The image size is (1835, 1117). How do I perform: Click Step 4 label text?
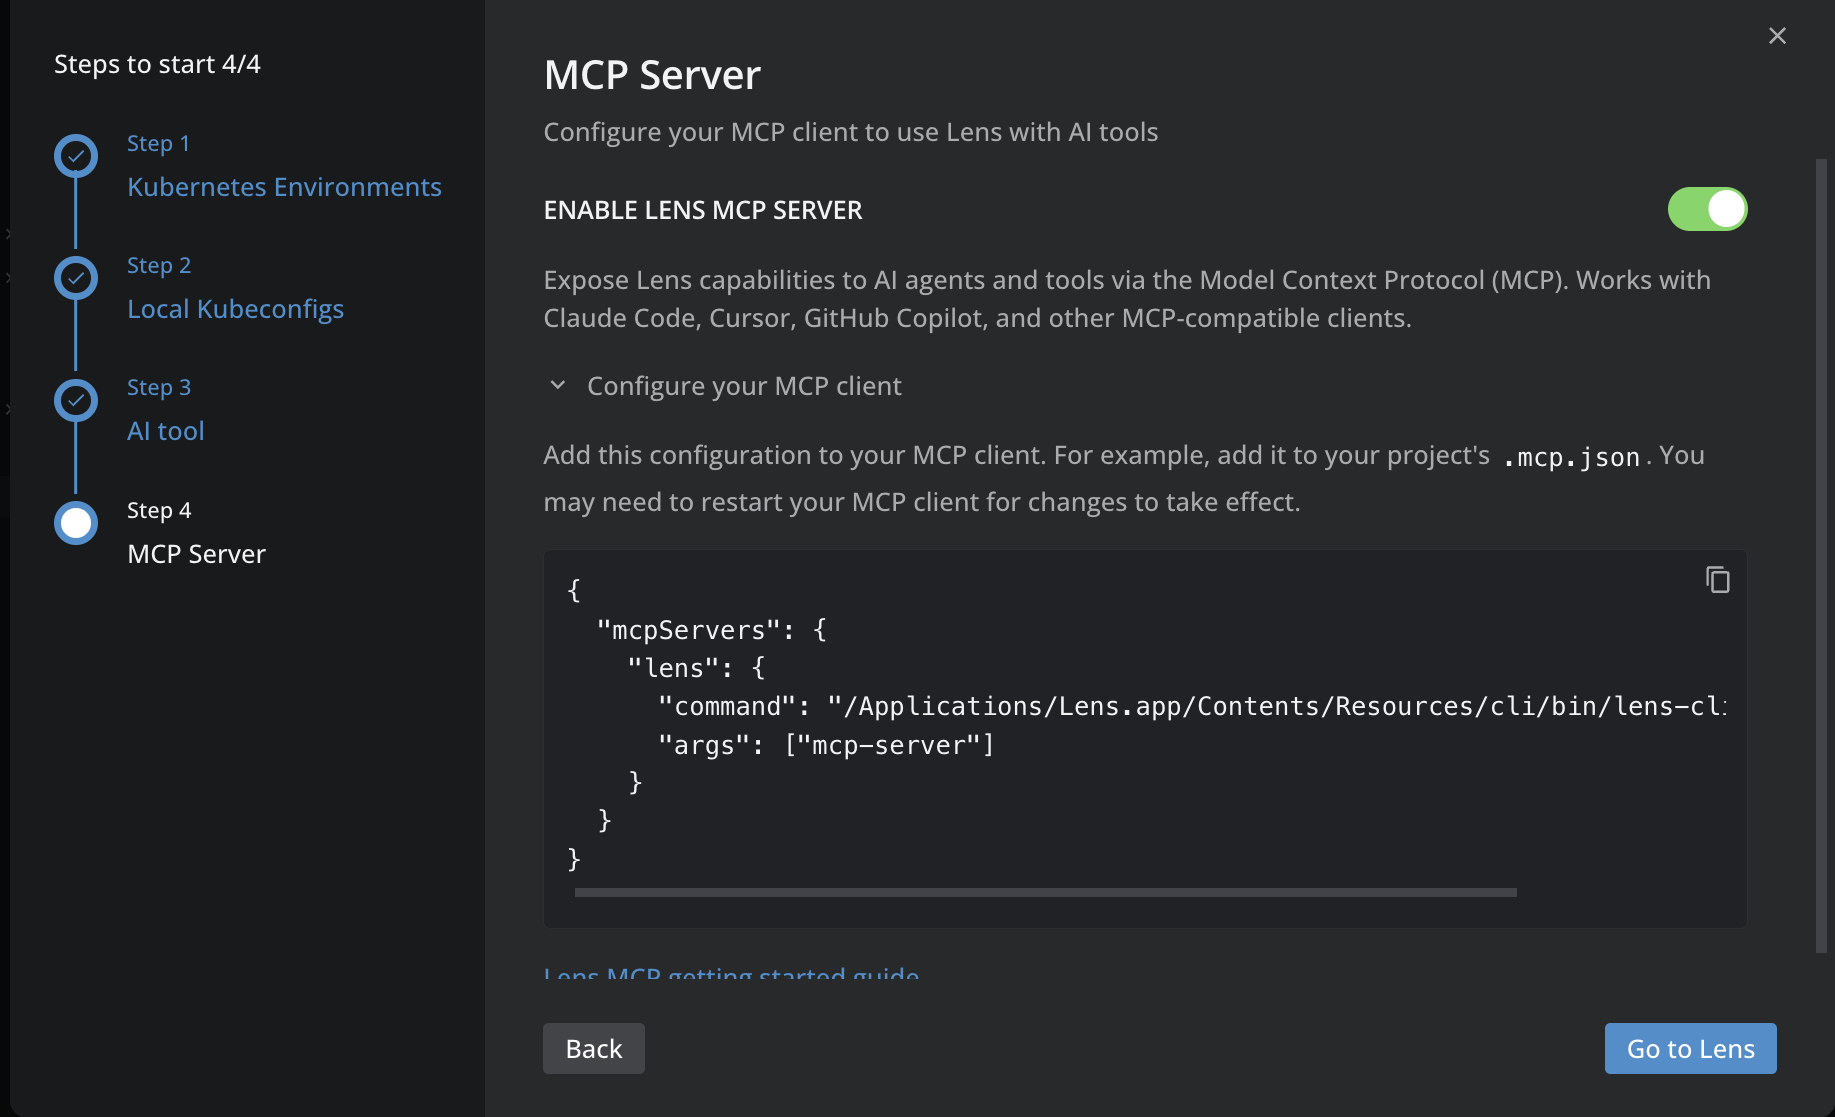pos(159,510)
